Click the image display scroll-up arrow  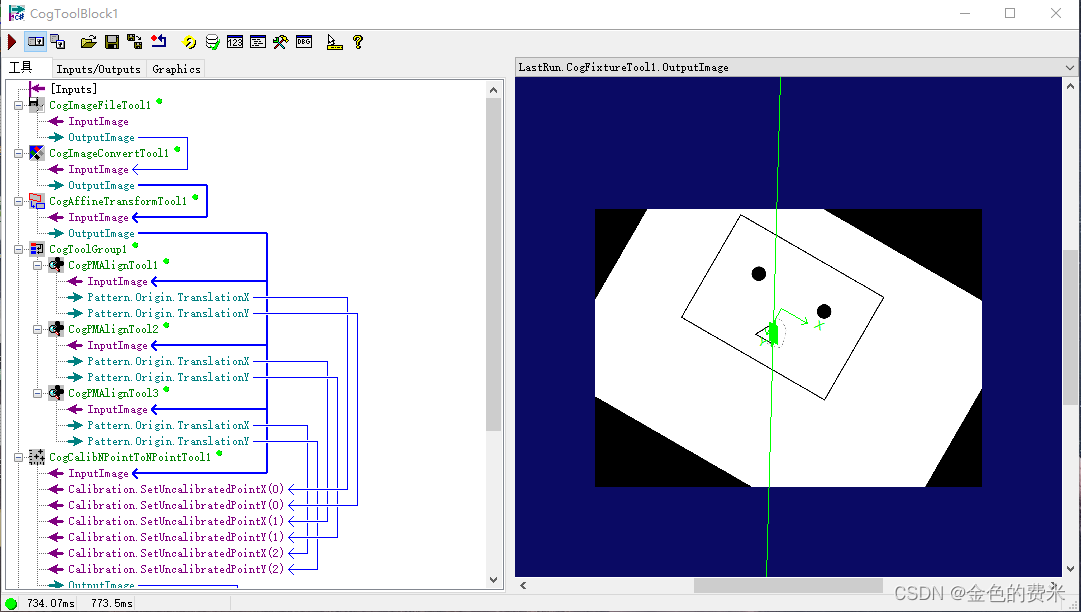click(1070, 87)
